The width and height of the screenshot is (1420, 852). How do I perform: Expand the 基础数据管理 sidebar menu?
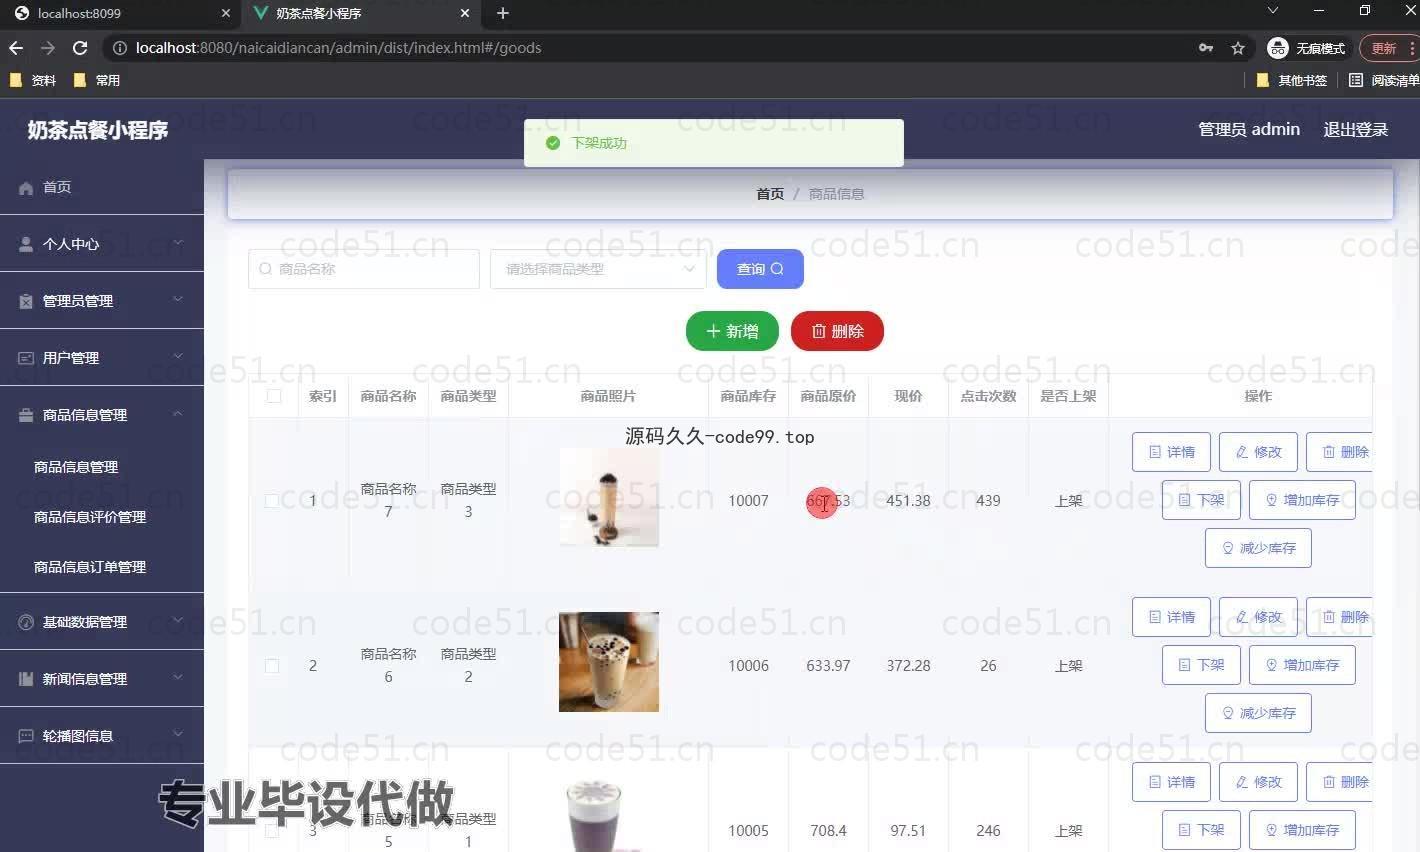tap(102, 622)
